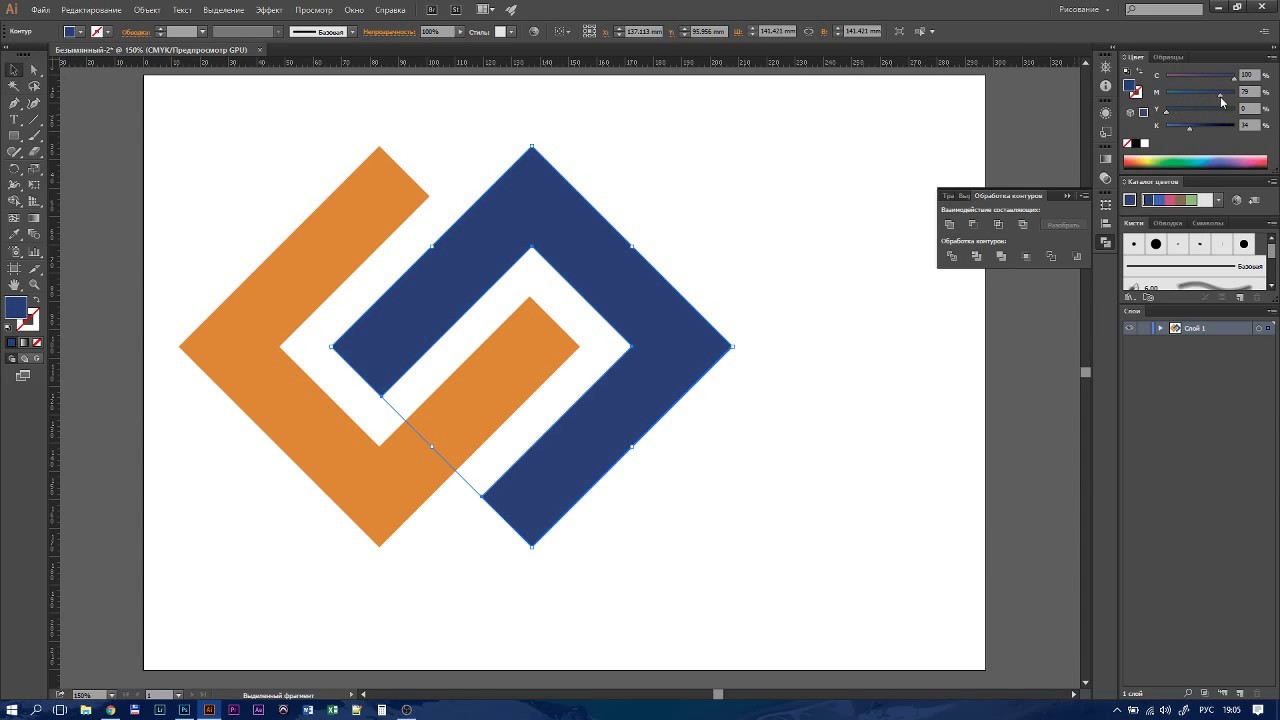The height and width of the screenshot is (720, 1280).
Task: Select the Zoom magnifier tool
Action: pyautogui.click(x=34, y=285)
